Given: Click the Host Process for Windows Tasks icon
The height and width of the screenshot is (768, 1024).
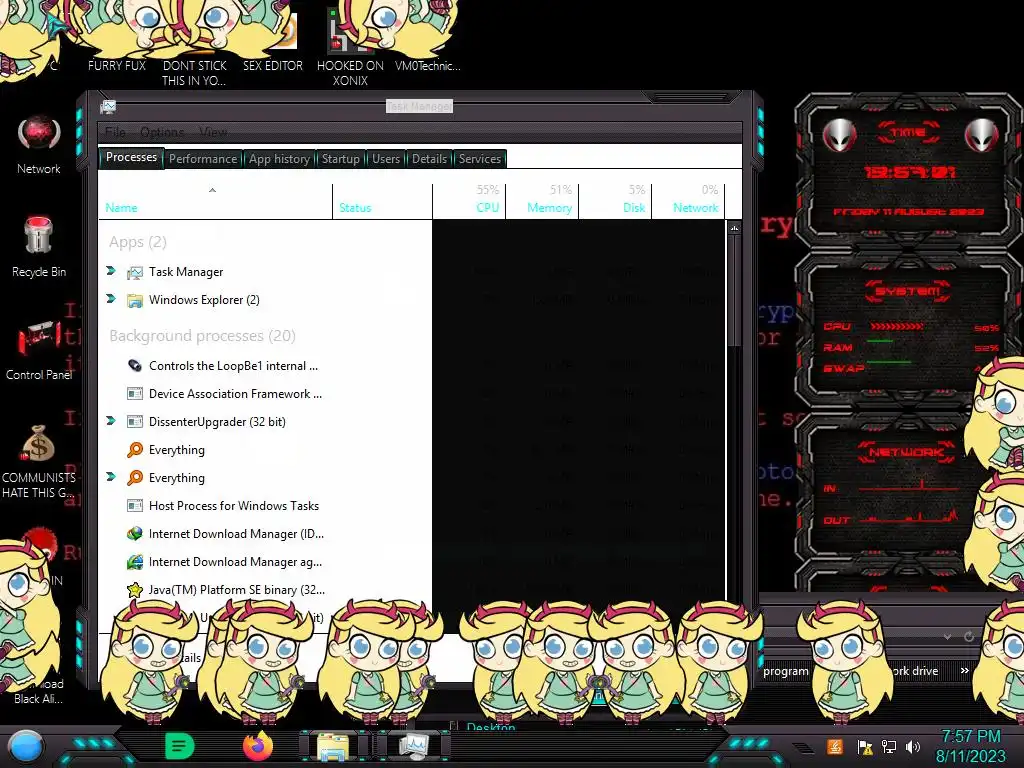Looking at the screenshot, I should coord(135,505).
